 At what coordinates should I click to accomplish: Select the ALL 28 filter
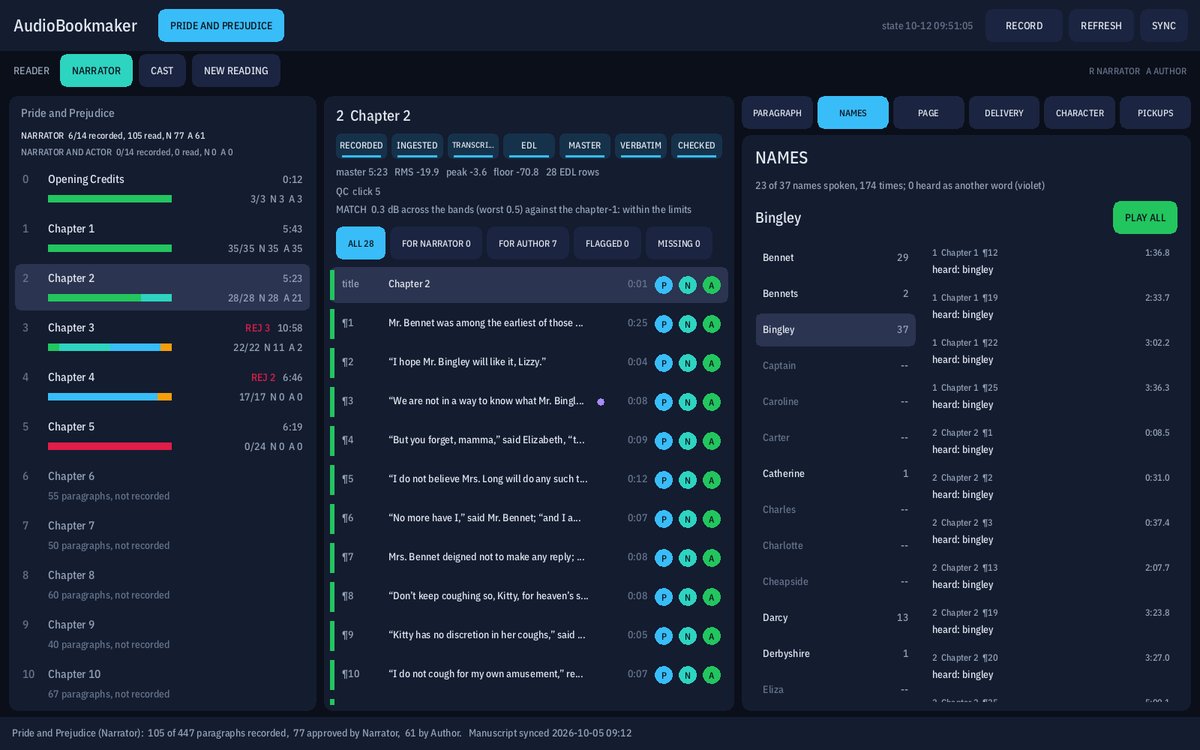[360, 243]
